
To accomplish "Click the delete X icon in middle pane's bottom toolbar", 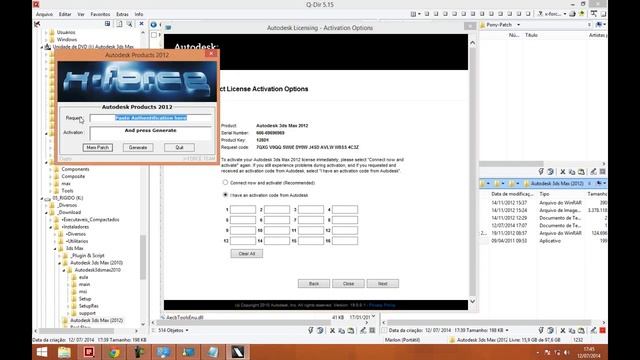I will tap(332, 331).
